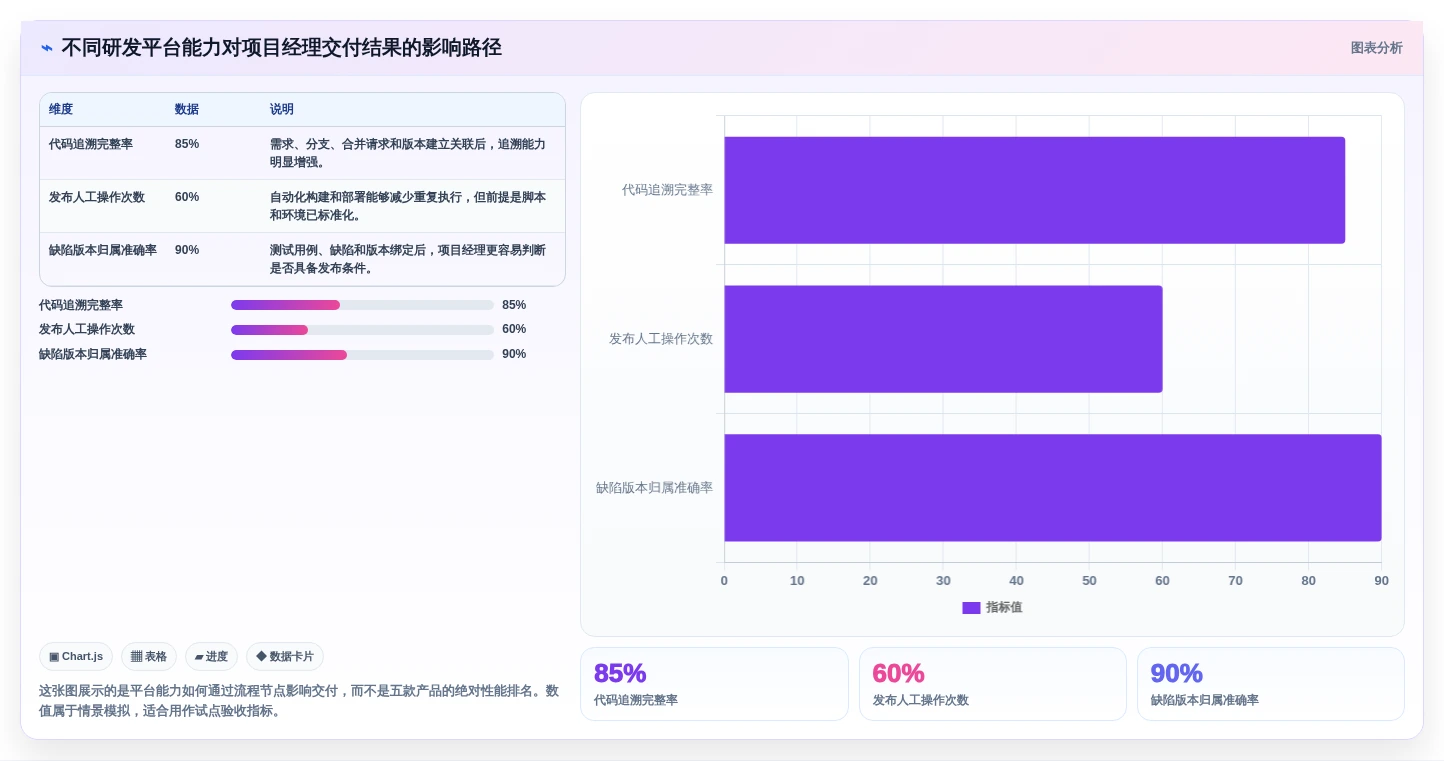The image size is (1444, 761).
Task: Select the 表格 tag chip
Action: (x=149, y=657)
